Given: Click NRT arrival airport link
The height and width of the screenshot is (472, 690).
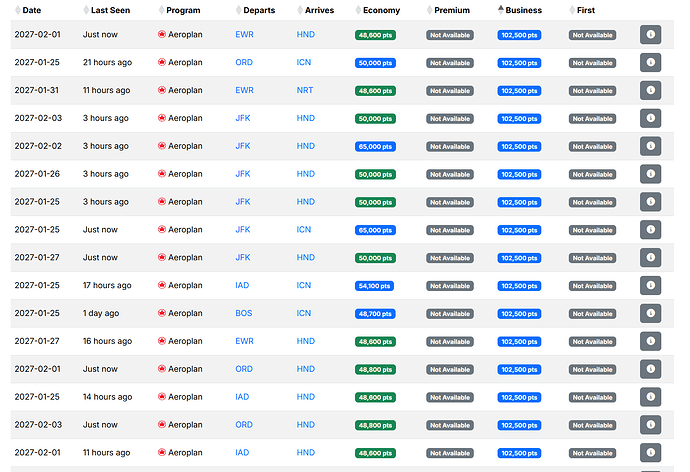Looking at the screenshot, I should 305,90.
